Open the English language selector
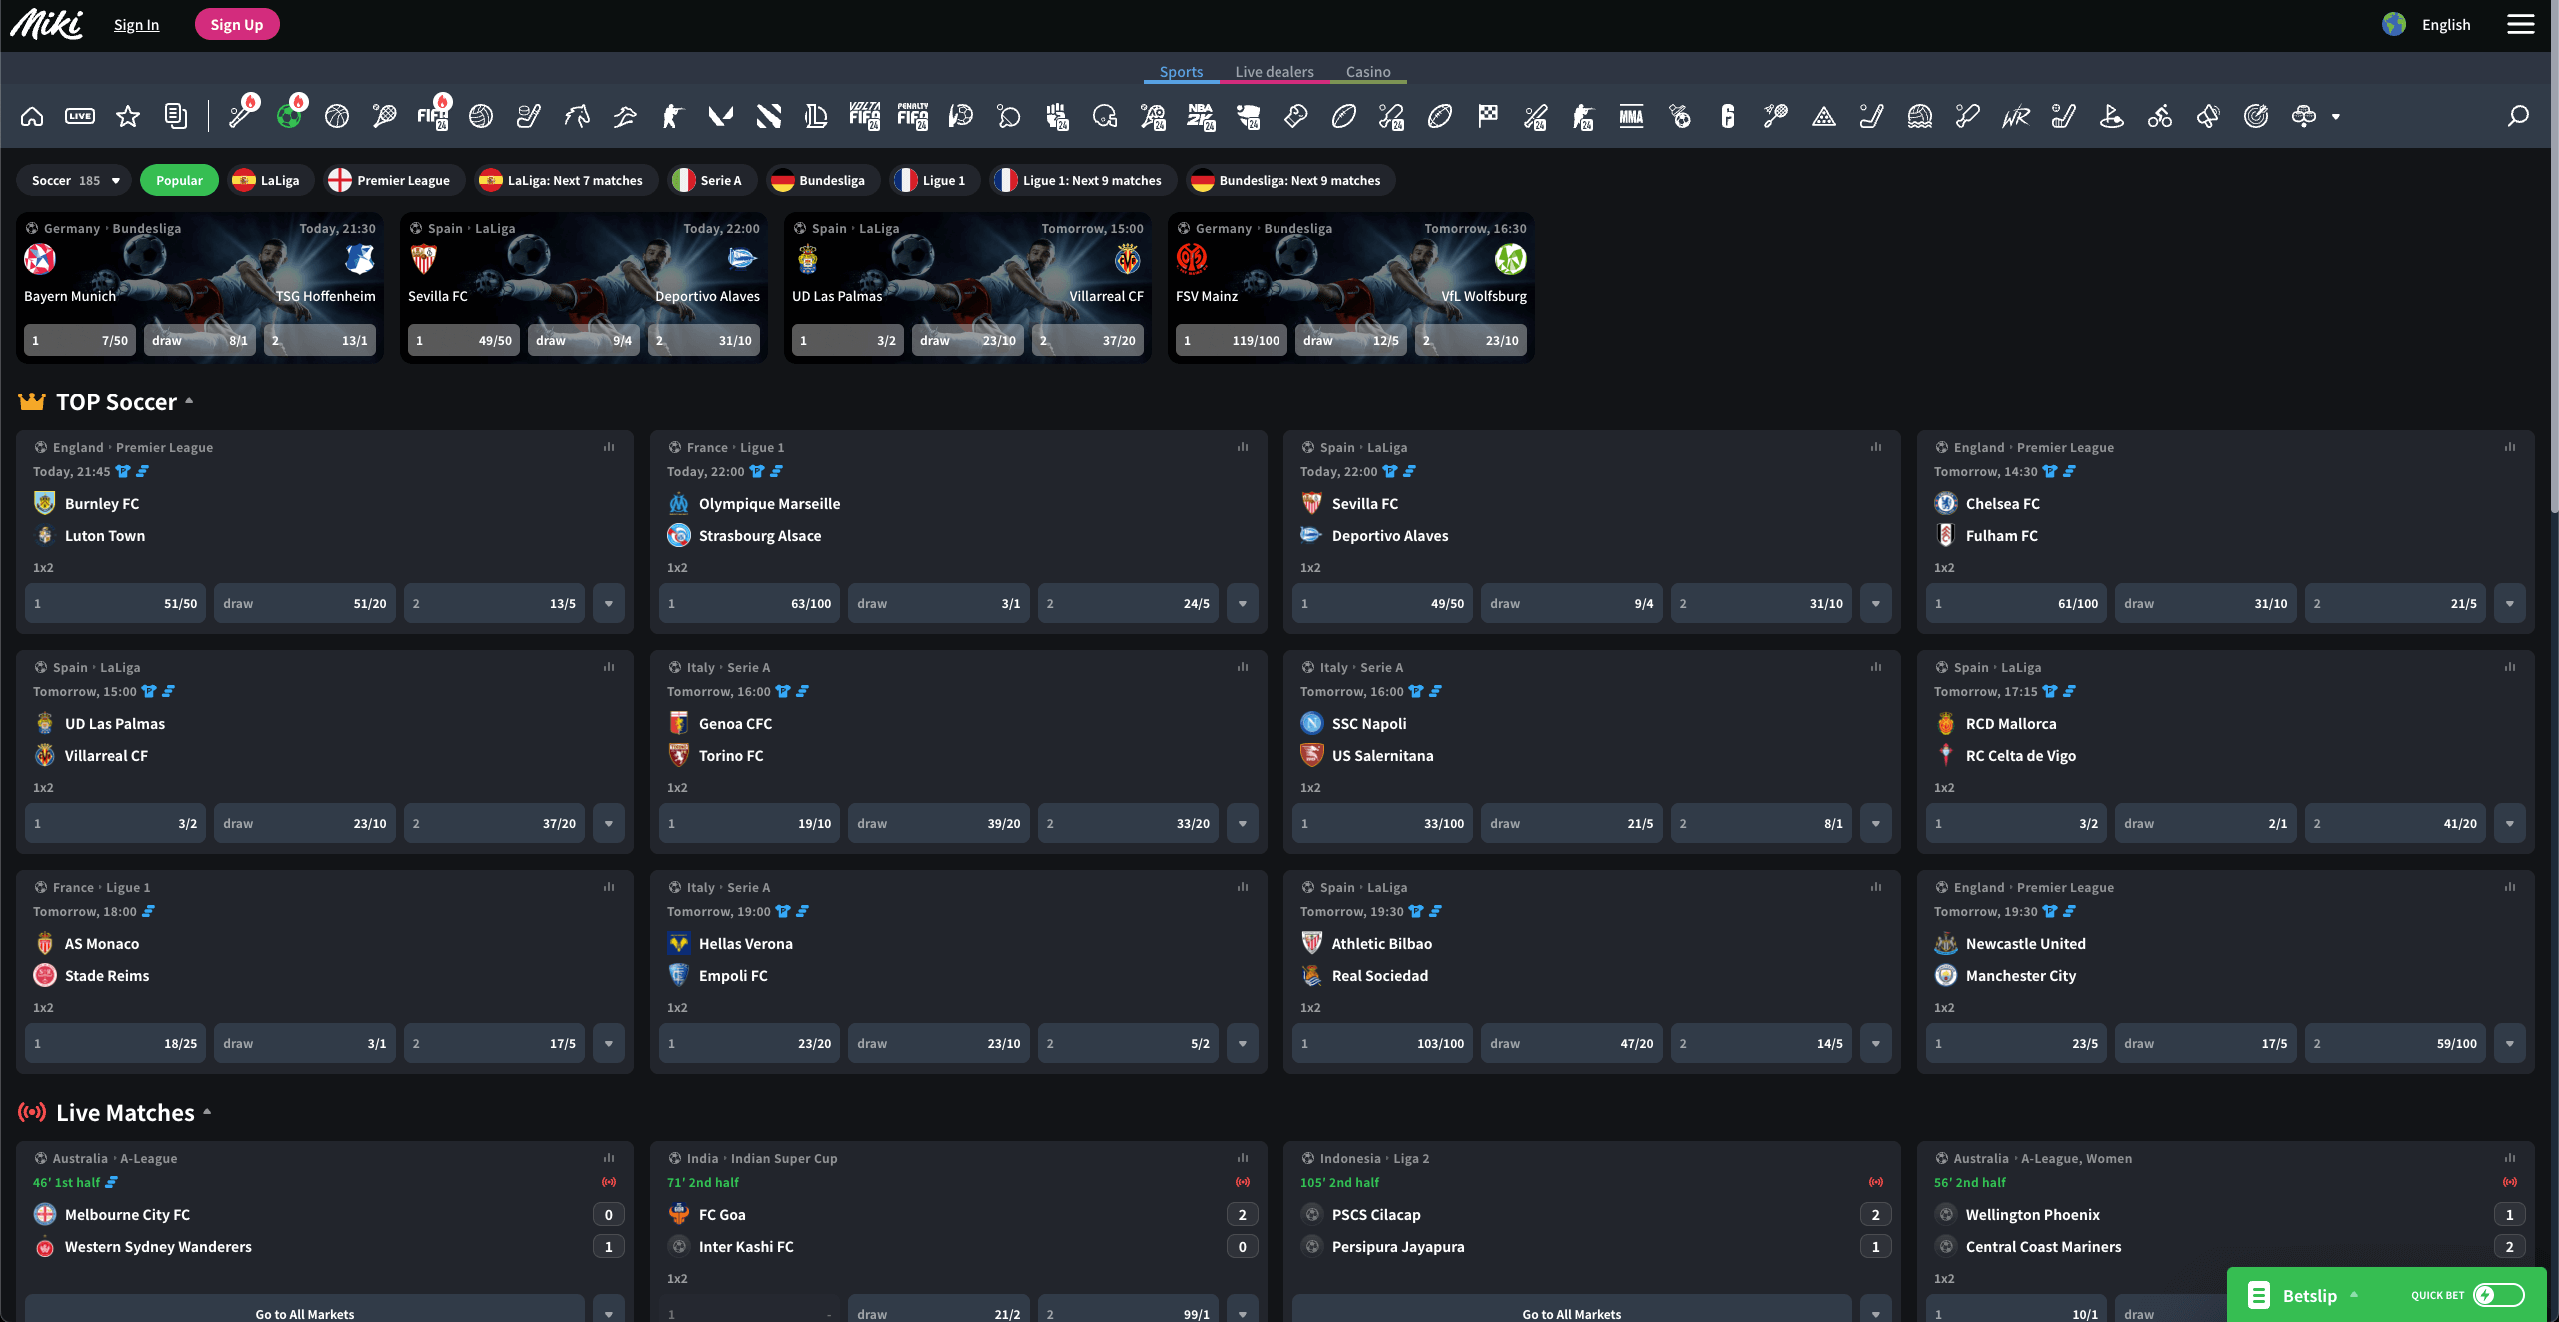The height and width of the screenshot is (1322, 2559). coord(2427,24)
